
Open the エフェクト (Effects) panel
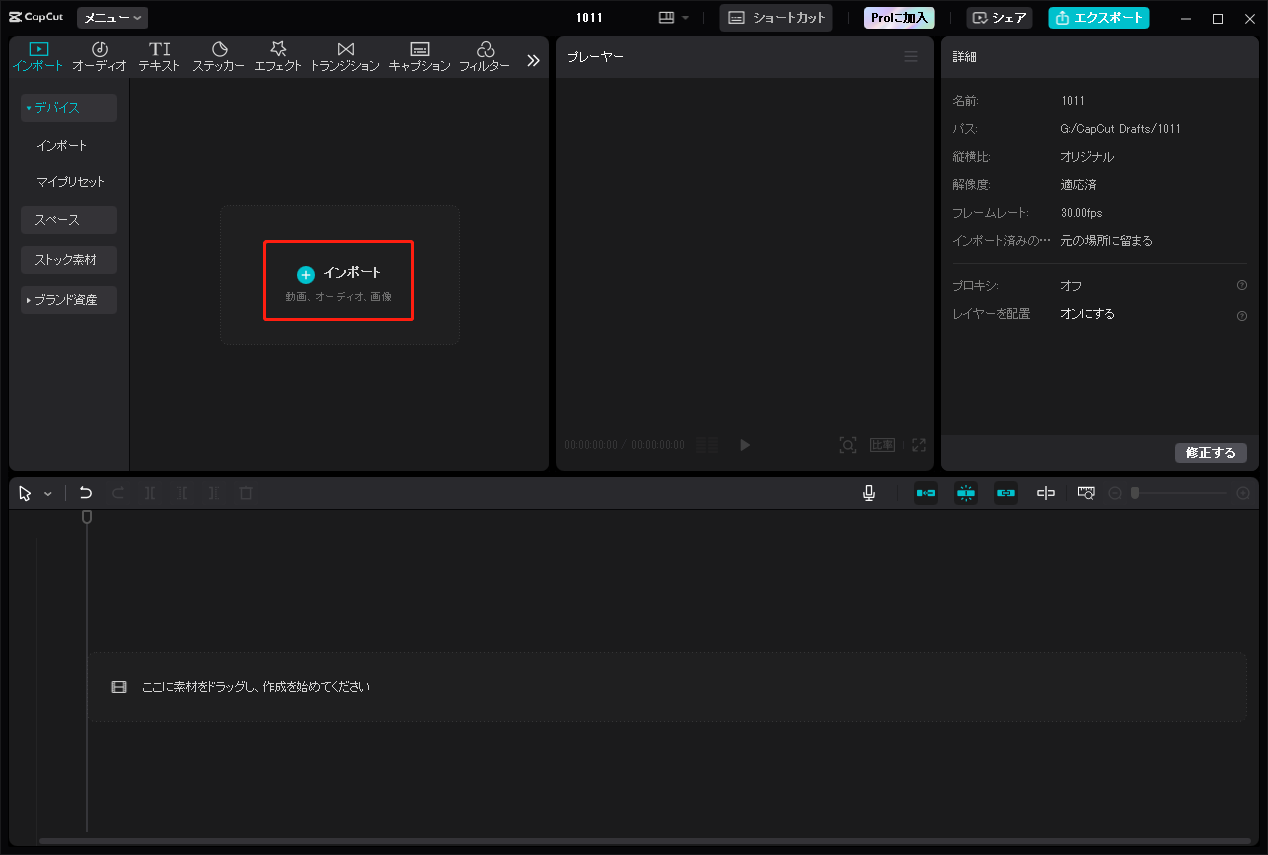tap(278, 56)
